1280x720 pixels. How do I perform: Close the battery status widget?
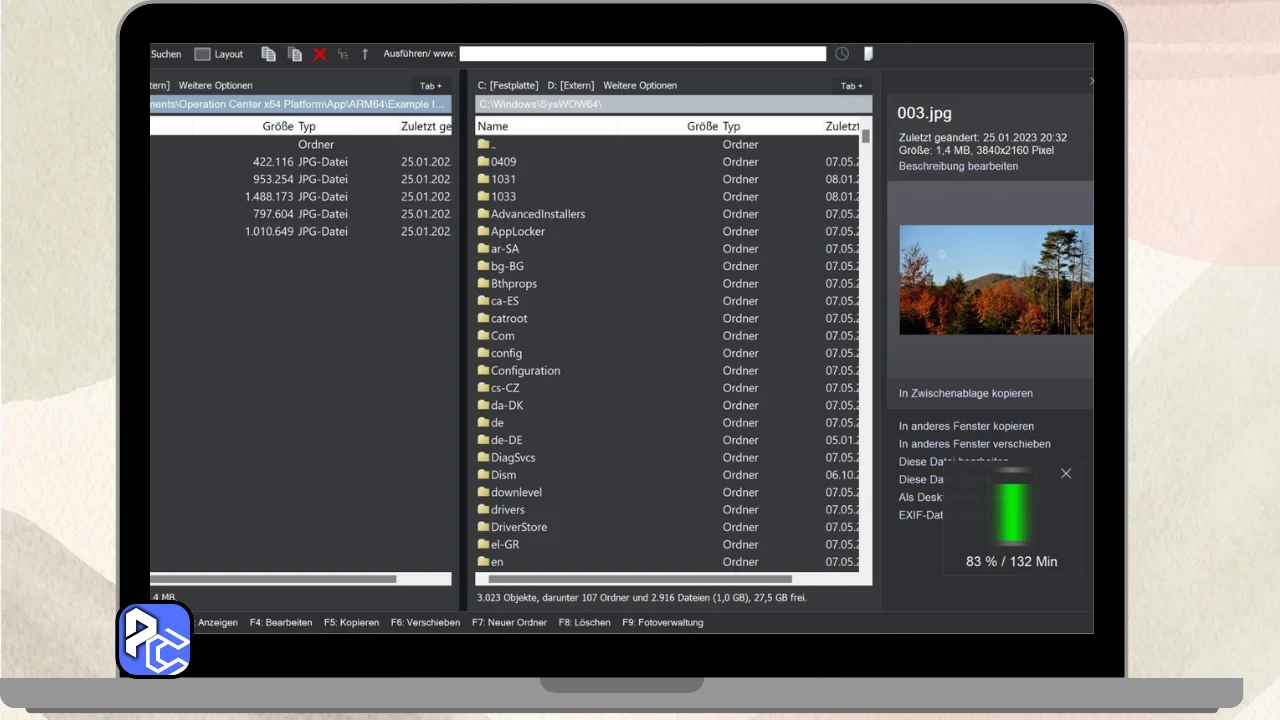coord(1066,473)
